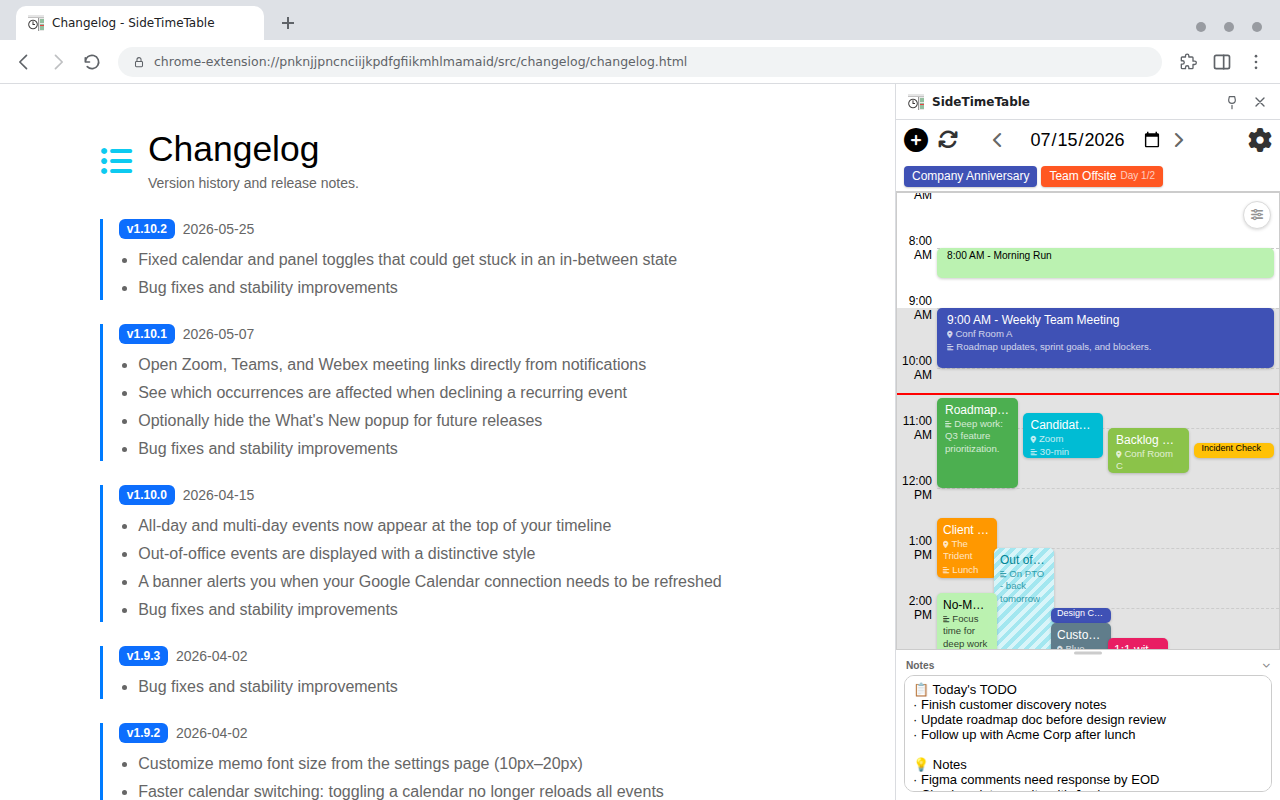1280x800 pixels.
Task: Open the orange Client lunch event
Action: (967, 548)
